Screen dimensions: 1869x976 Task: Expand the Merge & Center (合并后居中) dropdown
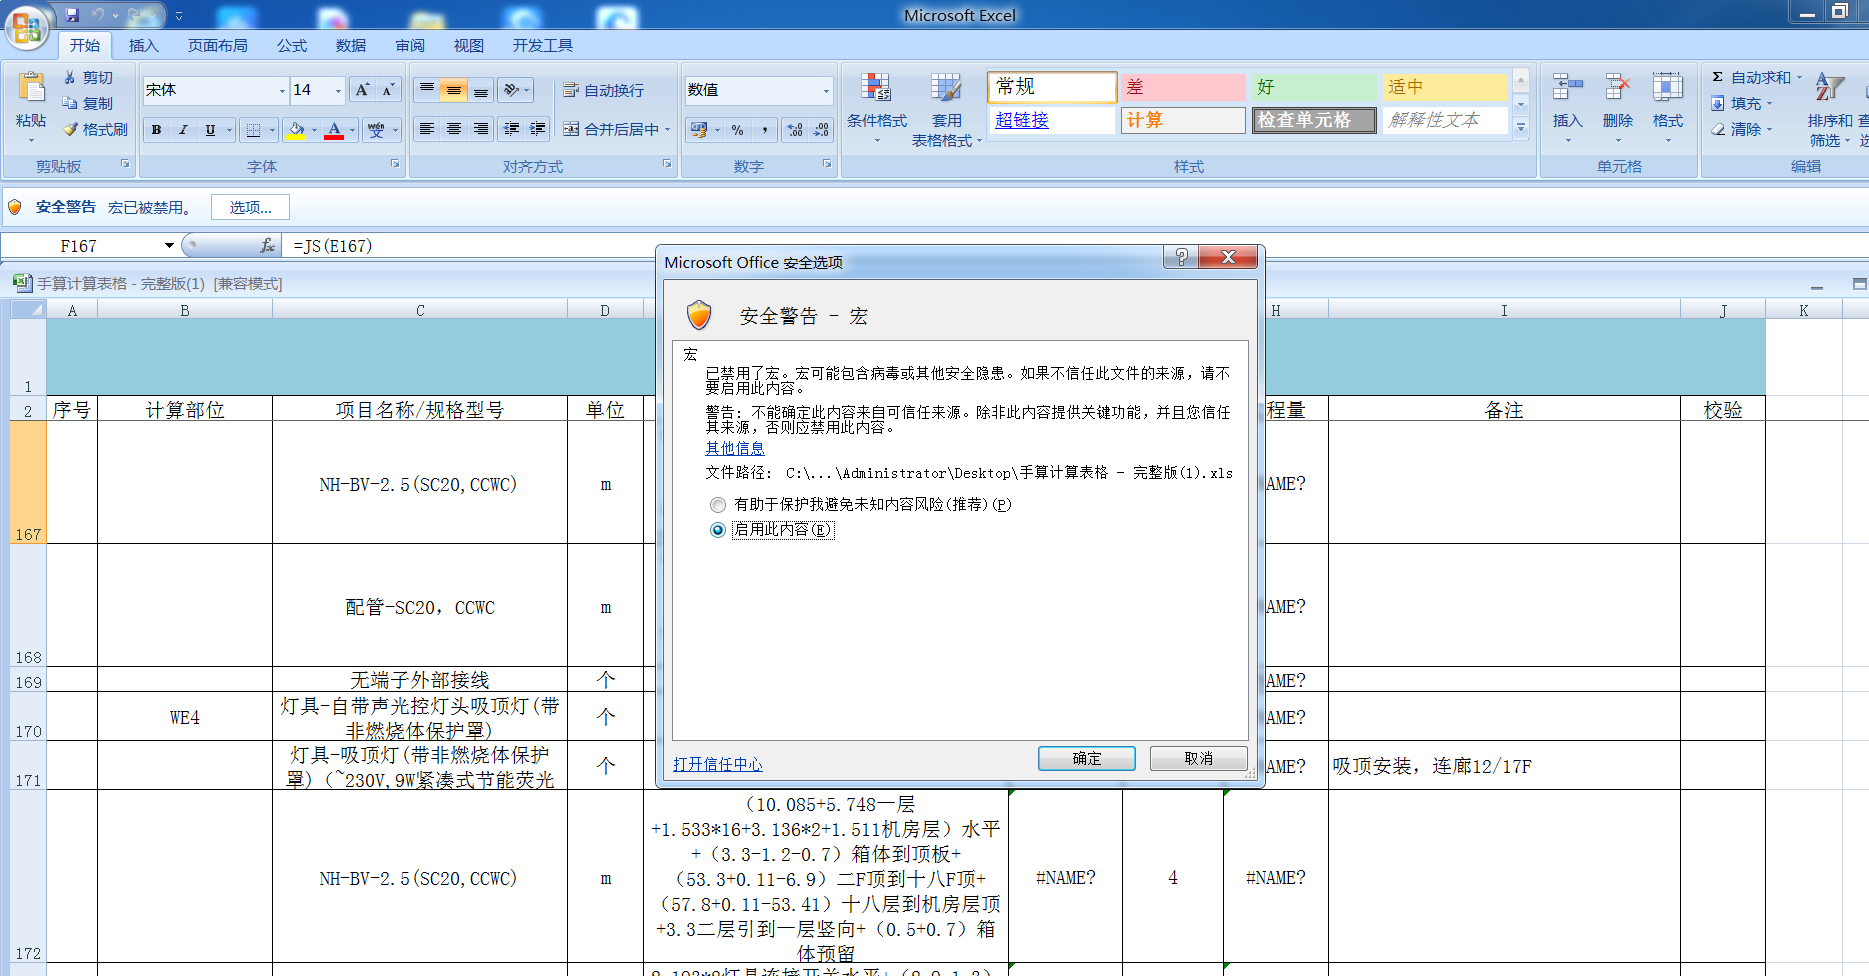pyautogui.click(x=667, y=129)
